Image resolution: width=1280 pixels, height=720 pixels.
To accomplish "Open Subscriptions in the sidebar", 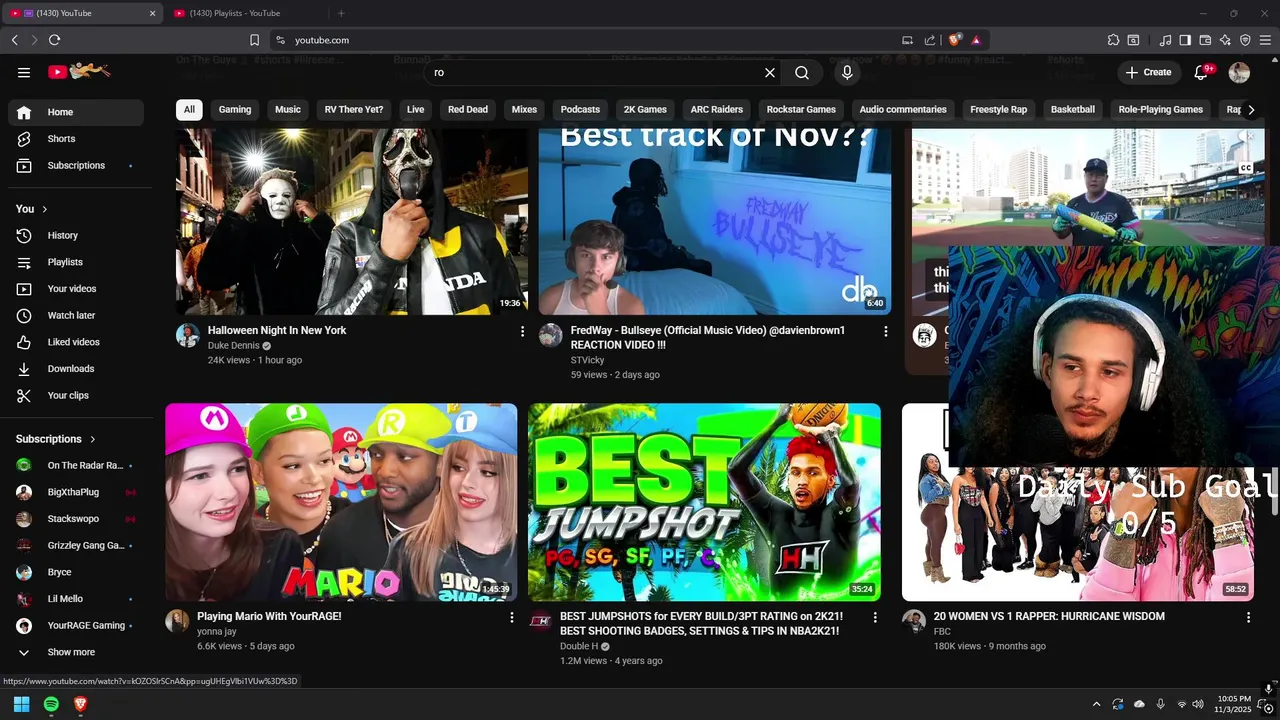I will pos(76,165).
